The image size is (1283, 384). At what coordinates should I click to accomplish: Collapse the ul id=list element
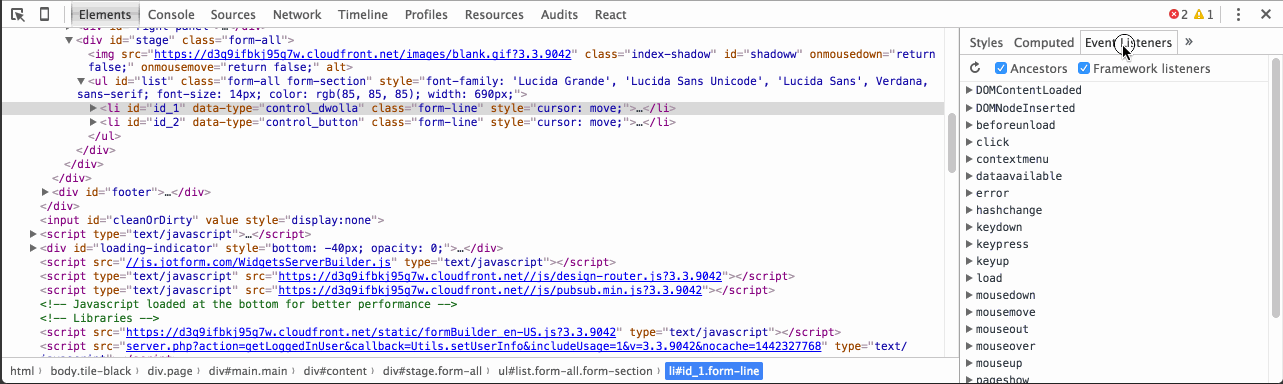pyautogui.click(x=82, y=81)
